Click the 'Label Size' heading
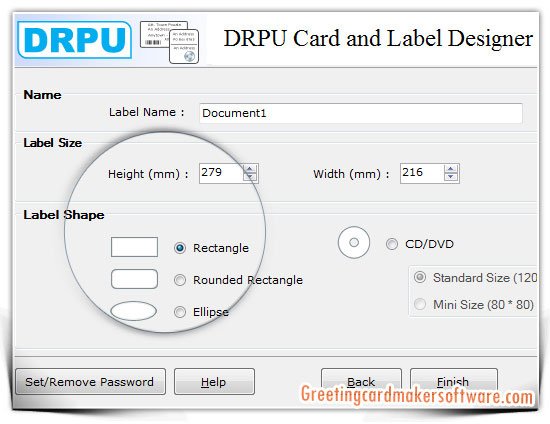 point(53,143)
